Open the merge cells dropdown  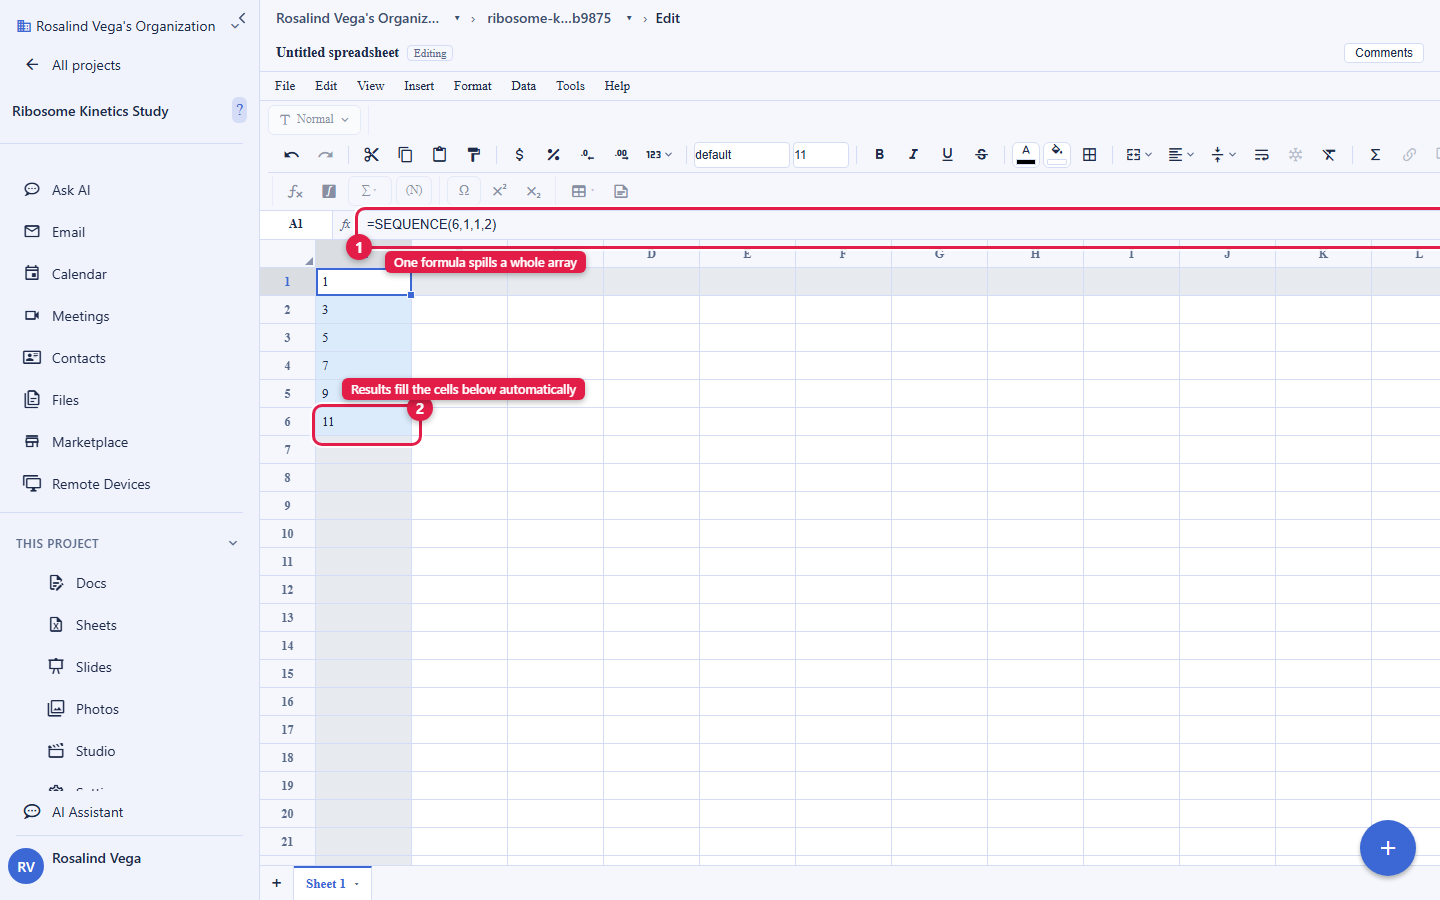[x=1138, y=155]
